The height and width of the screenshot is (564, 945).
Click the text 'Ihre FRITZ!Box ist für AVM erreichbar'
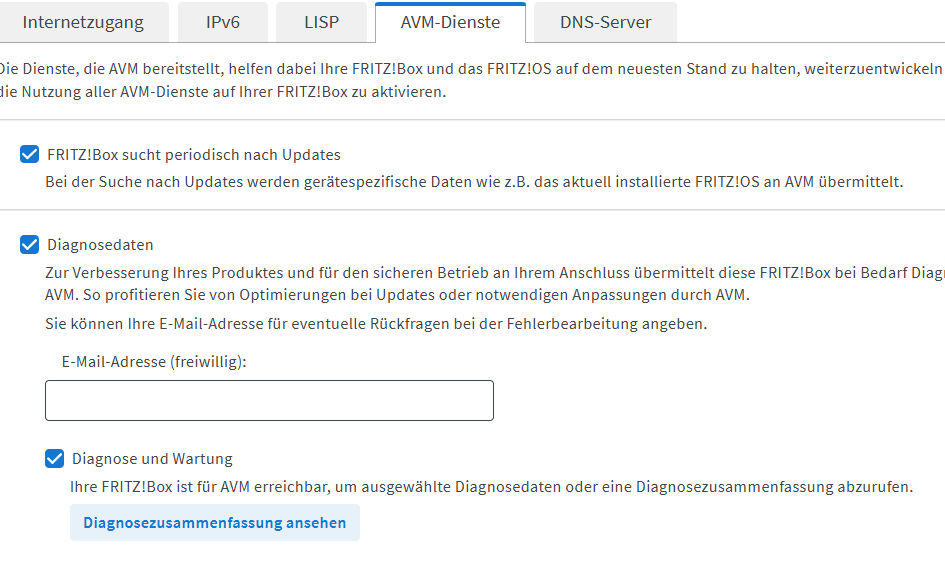[x=491, y=487]
